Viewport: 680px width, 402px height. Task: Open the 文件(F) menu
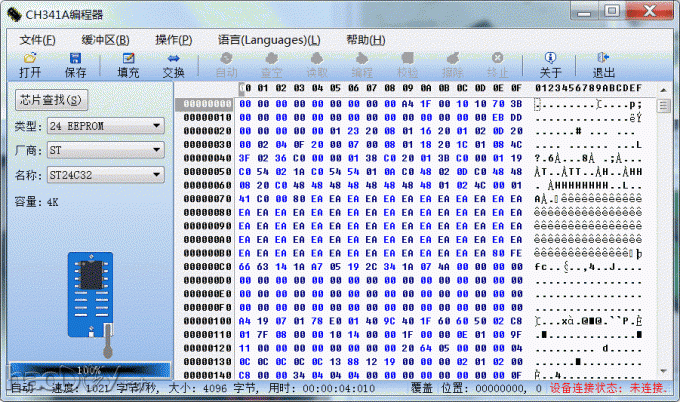pos(37,39)
